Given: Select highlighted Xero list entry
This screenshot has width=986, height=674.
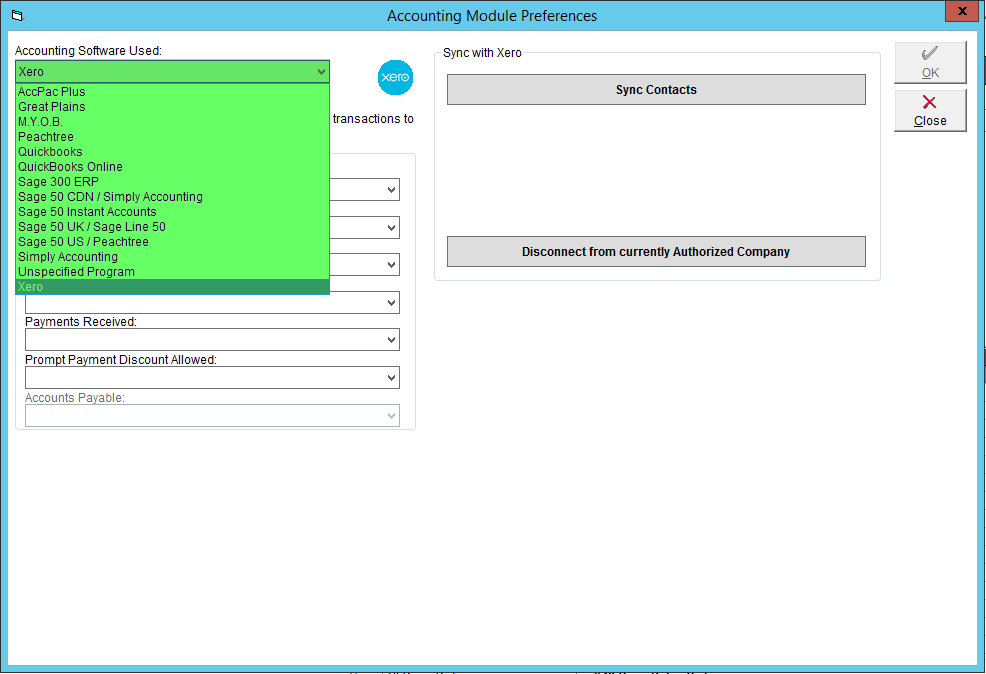Looking at the screenshot, I should click(x=172, y=287).
